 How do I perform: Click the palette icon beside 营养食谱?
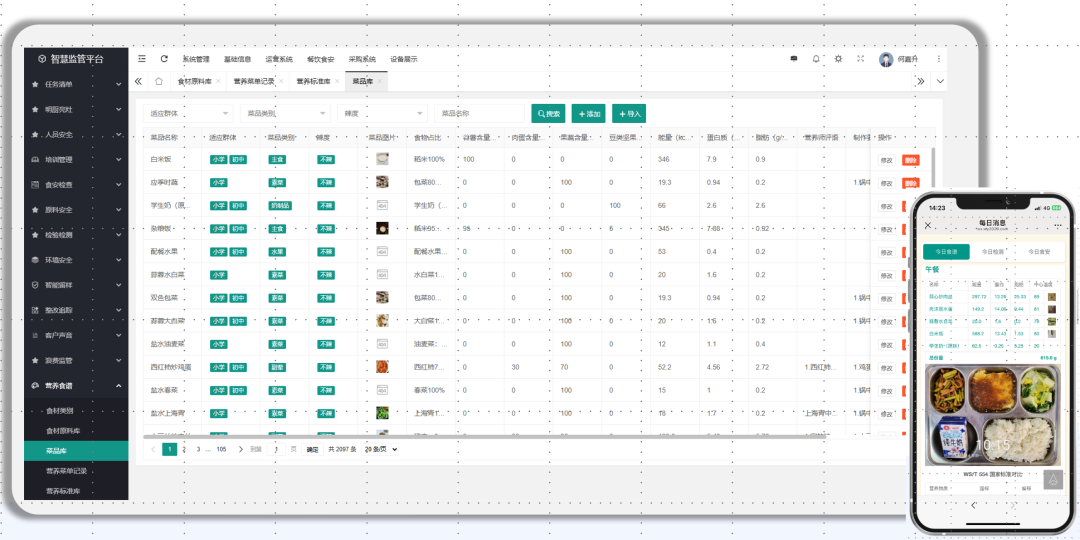point(35,386)
